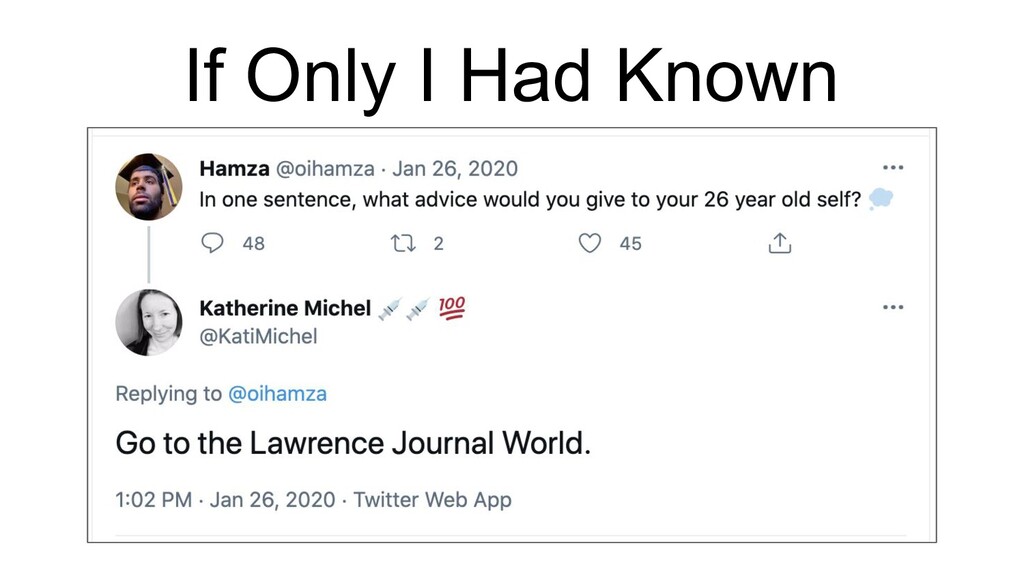
Task: View Hamza's profile picture
Action: pos(149,187)
